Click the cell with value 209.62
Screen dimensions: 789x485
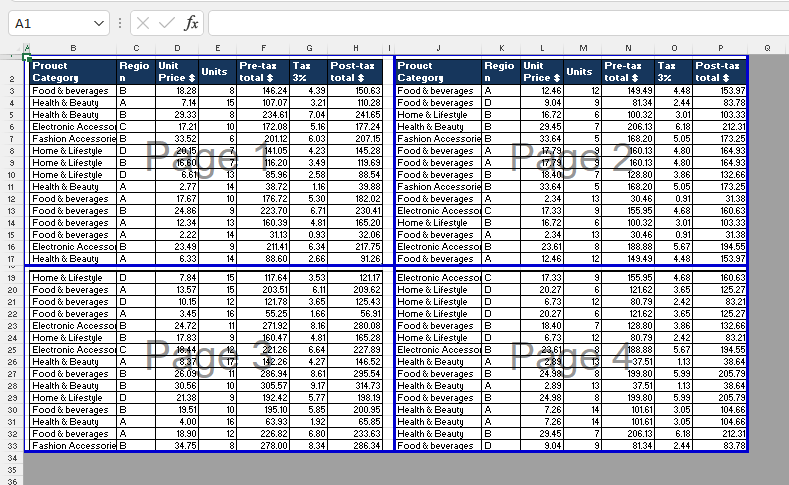coord(356,290)
